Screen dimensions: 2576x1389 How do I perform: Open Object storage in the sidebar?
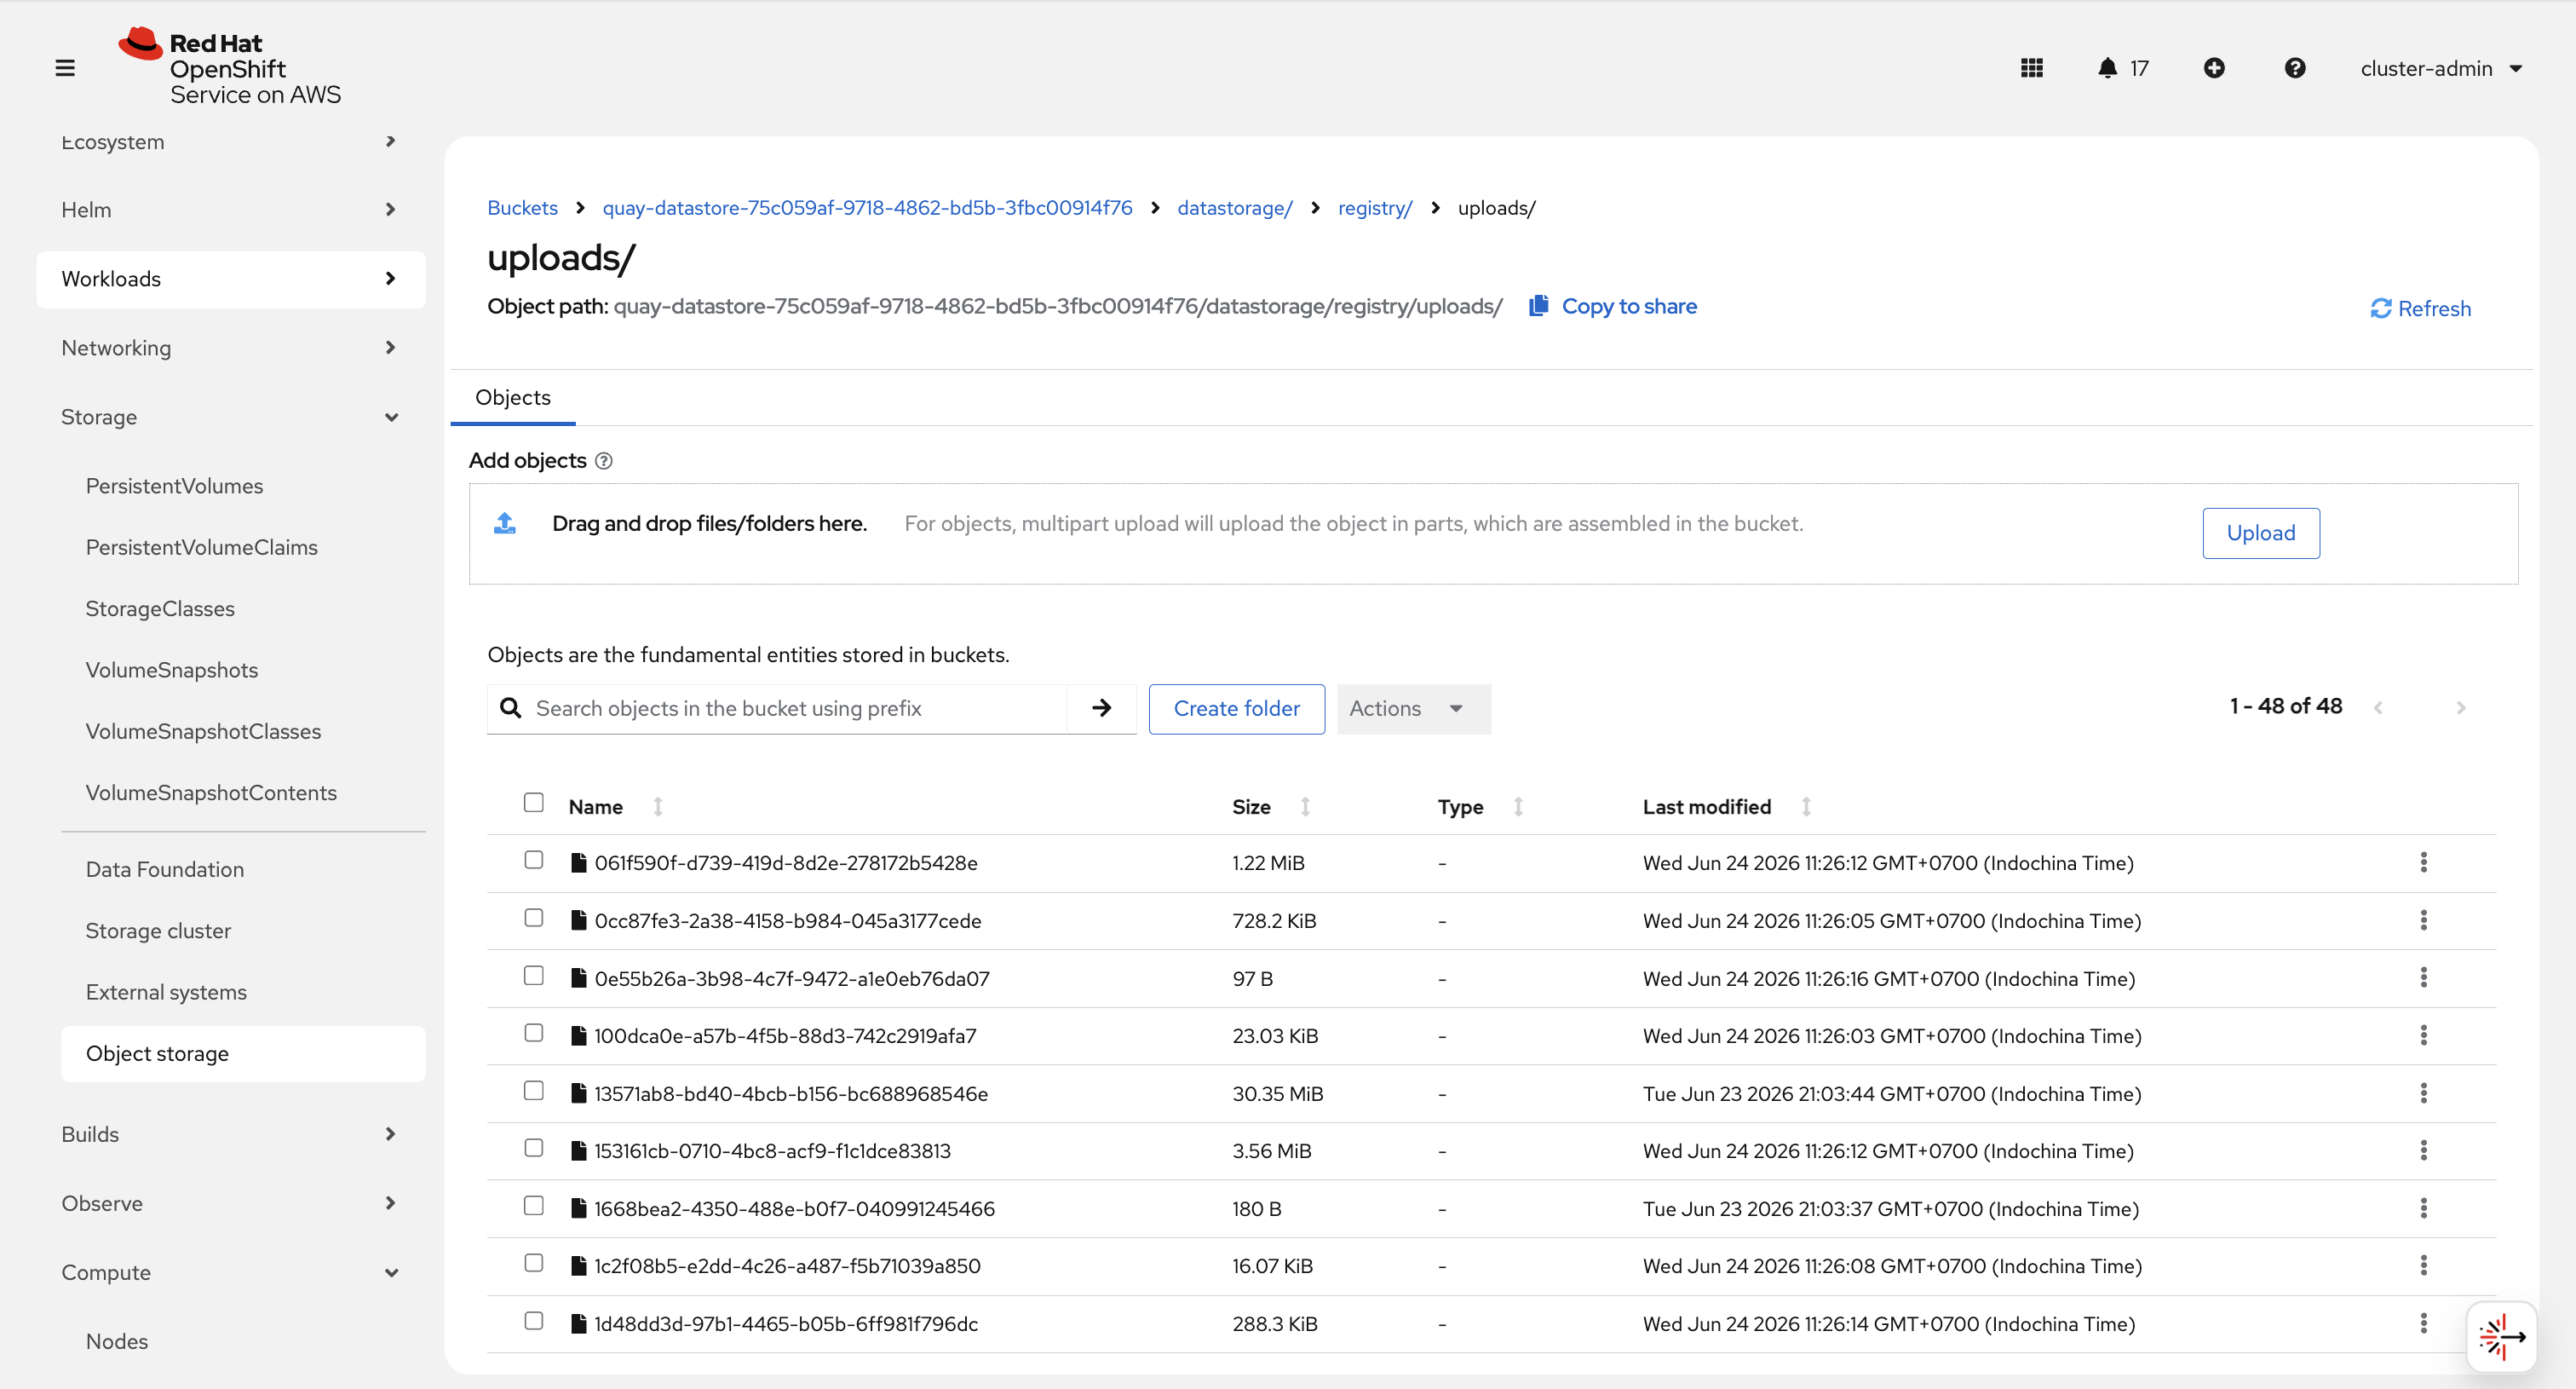click(243, 1053)
